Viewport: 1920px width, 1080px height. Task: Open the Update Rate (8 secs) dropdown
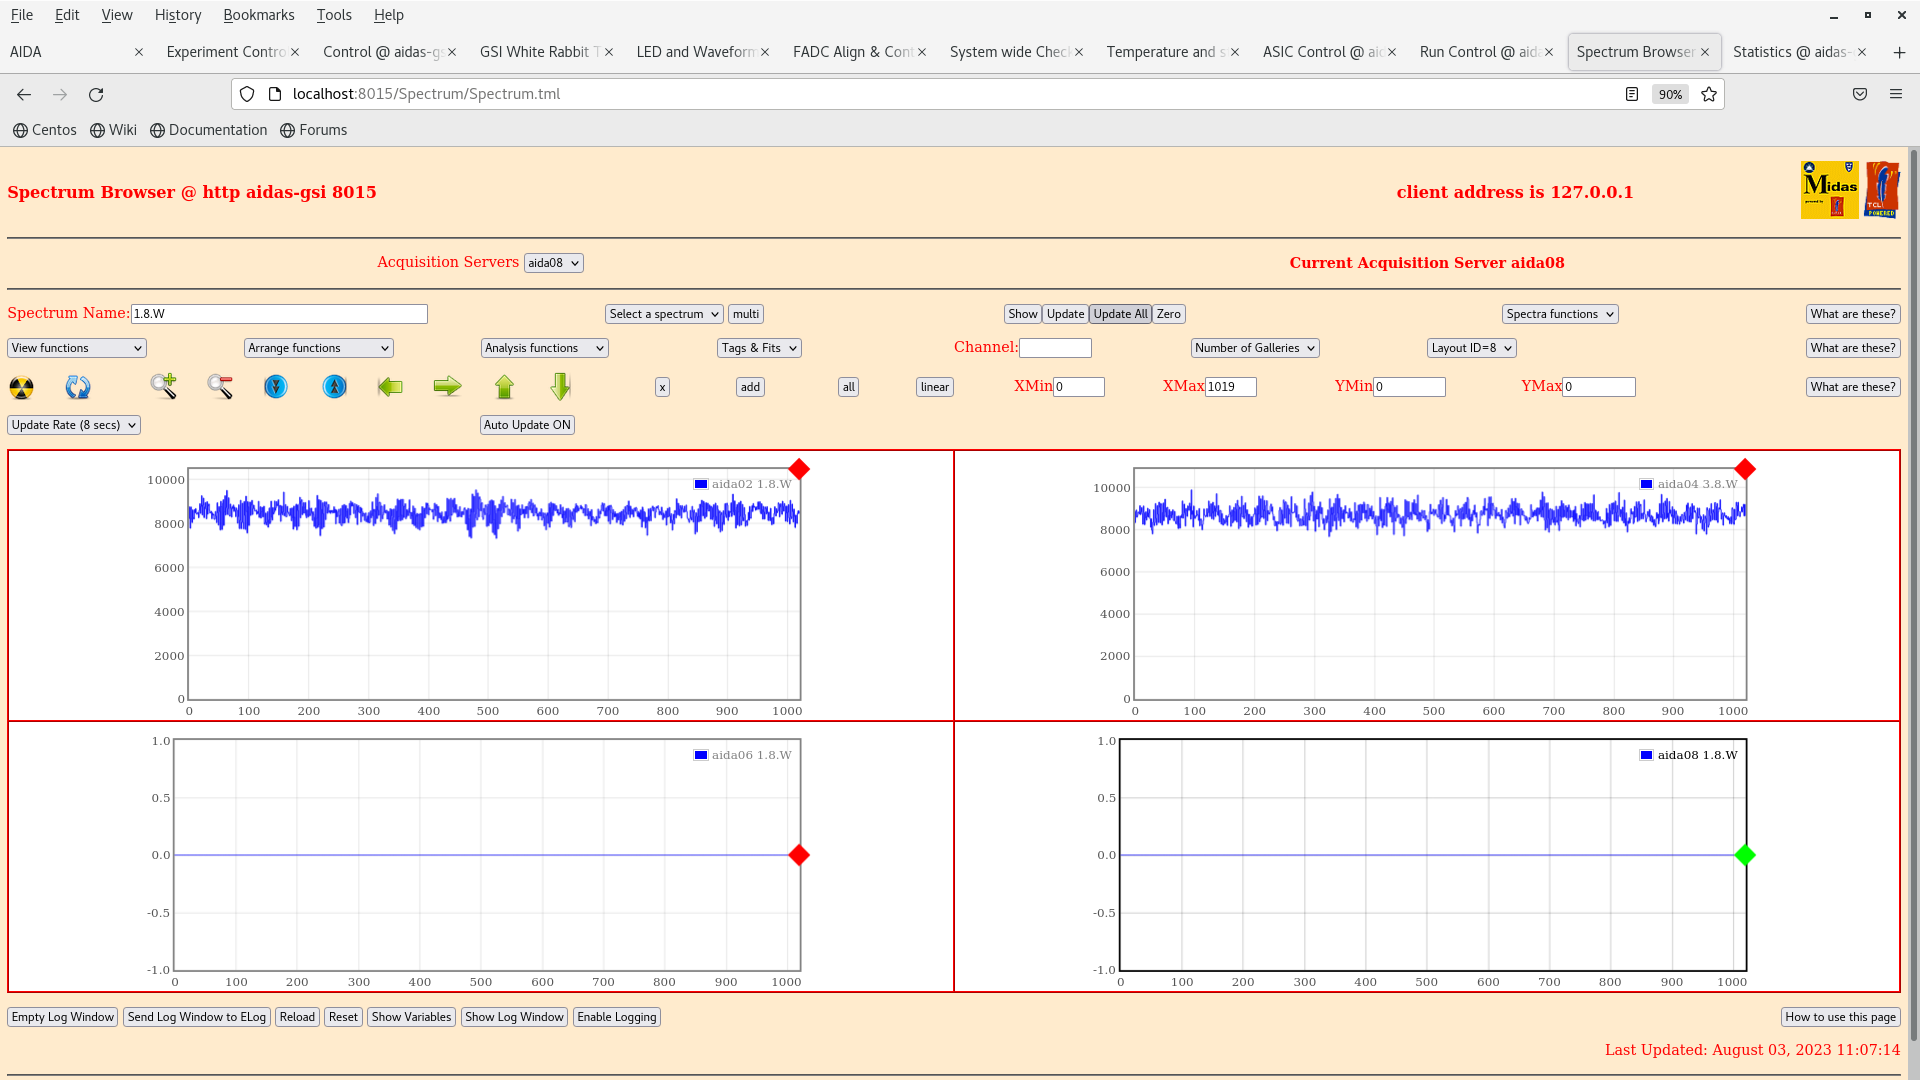coord(74,425)
